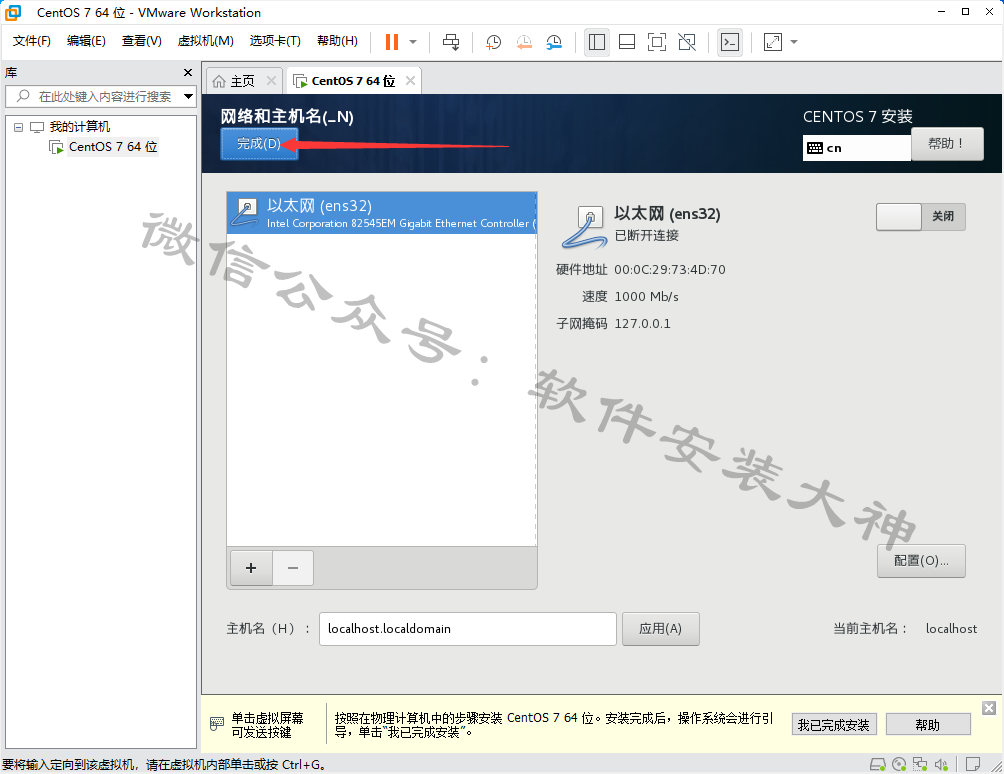Open the 编辑(E) menu
The height and width of the screenshot is (774, 1004).
86,41
